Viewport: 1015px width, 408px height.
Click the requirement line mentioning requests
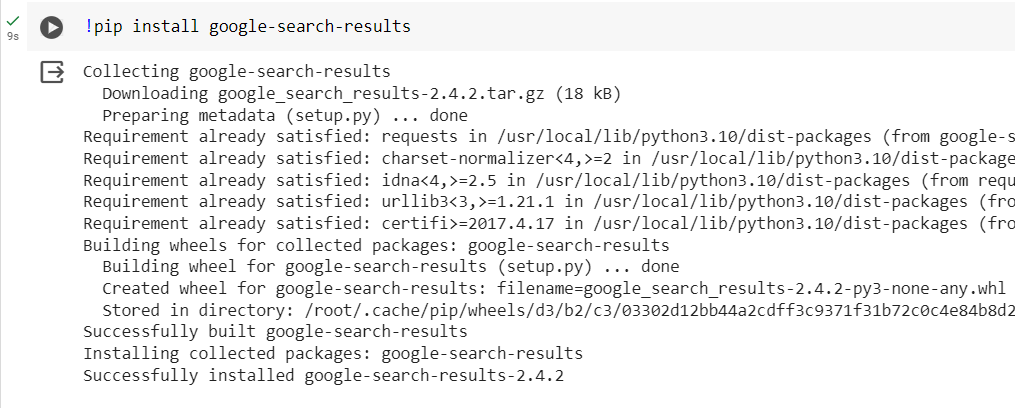[x=549, y=137]
